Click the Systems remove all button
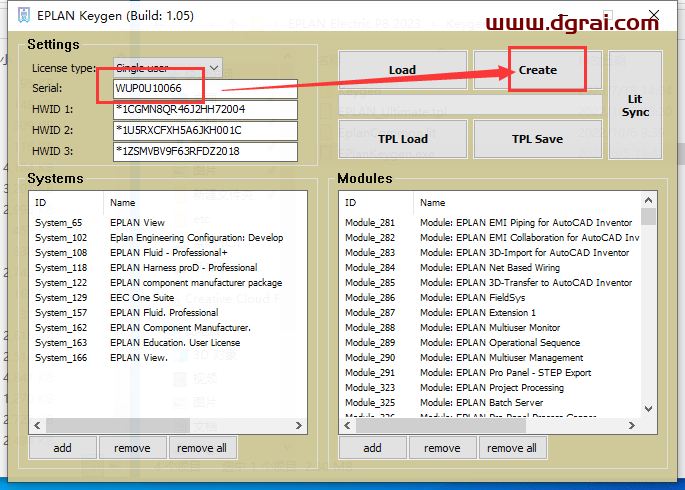This screenshot has width=685, height=490. tap(202, 448)
